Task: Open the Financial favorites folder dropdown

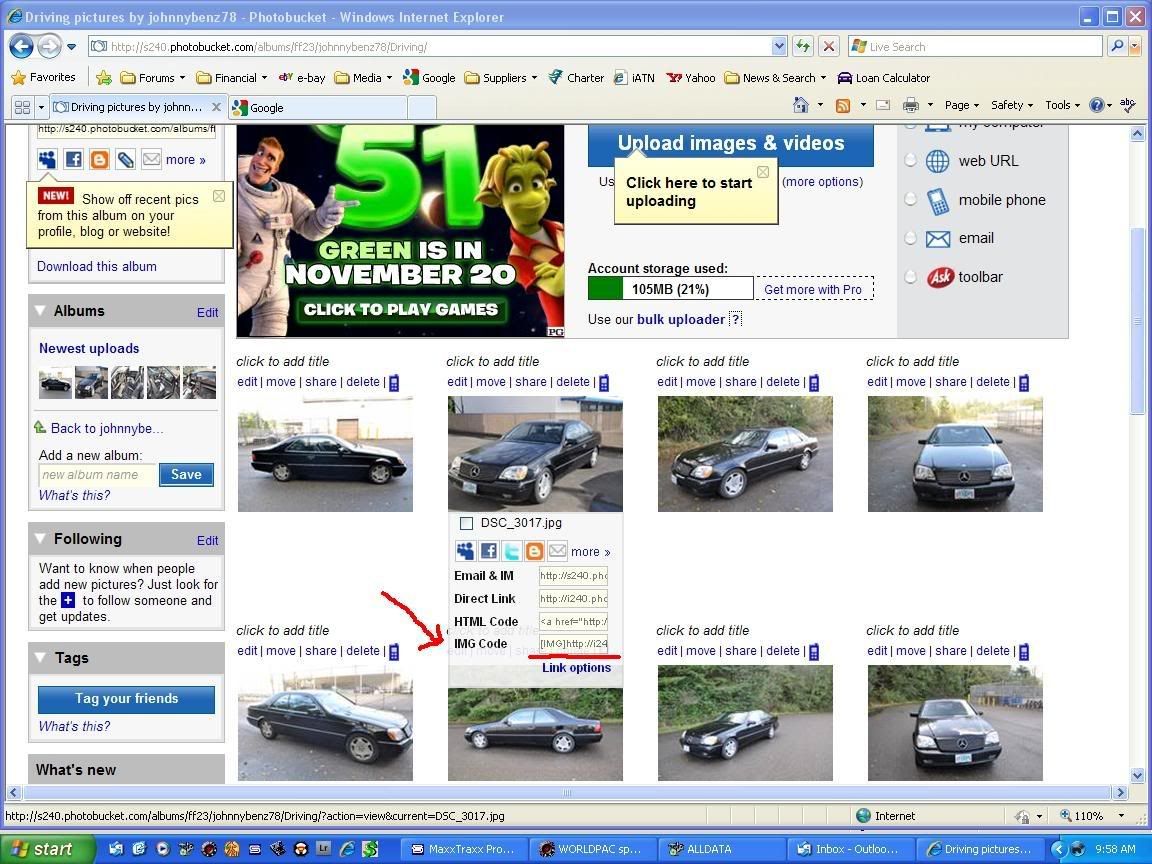Action: click(x=231, y=78)
